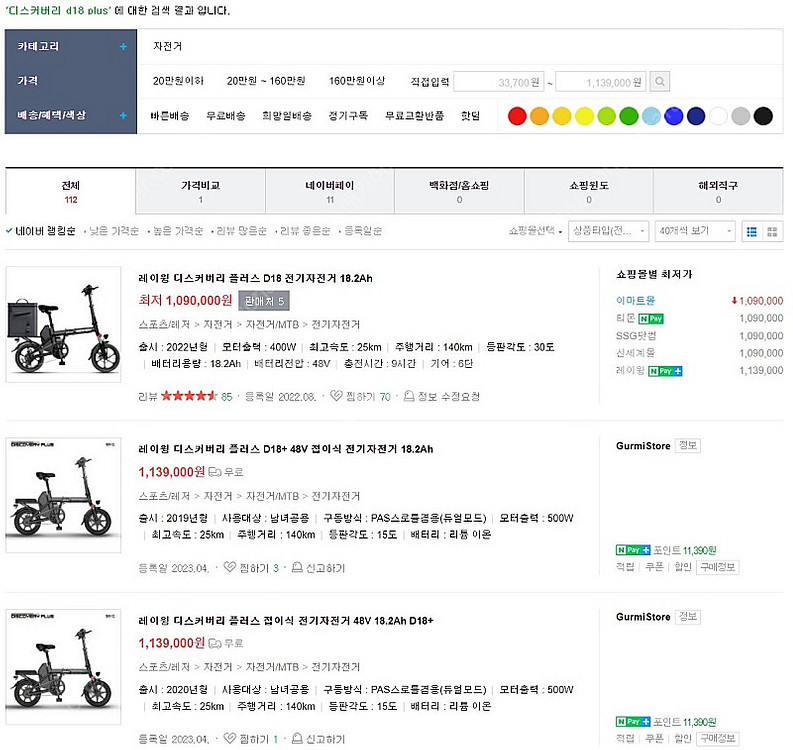Click 구매정보 button on second product
The height and width of the screenshot is (750, 793).
[x=717, y=567]
